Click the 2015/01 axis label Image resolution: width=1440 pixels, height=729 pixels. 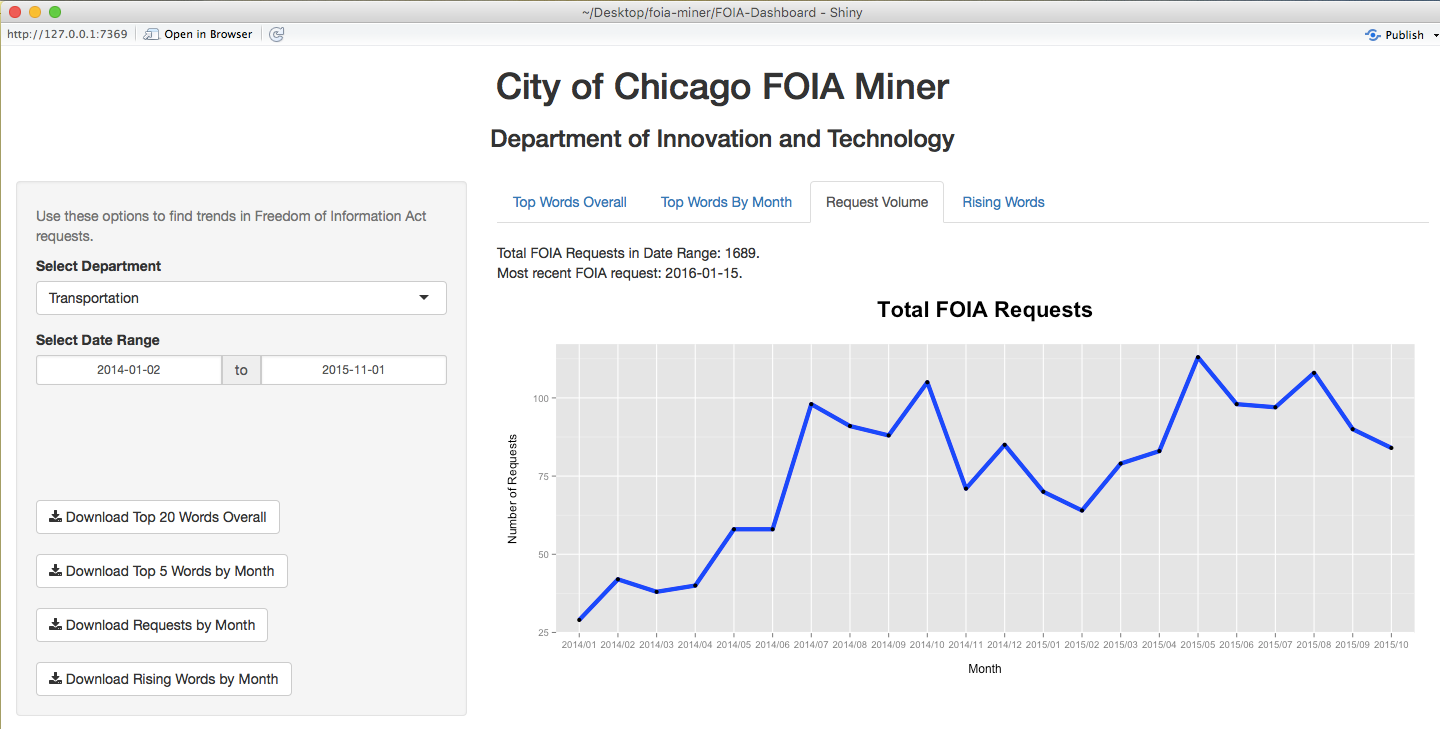pos(1043,645)
